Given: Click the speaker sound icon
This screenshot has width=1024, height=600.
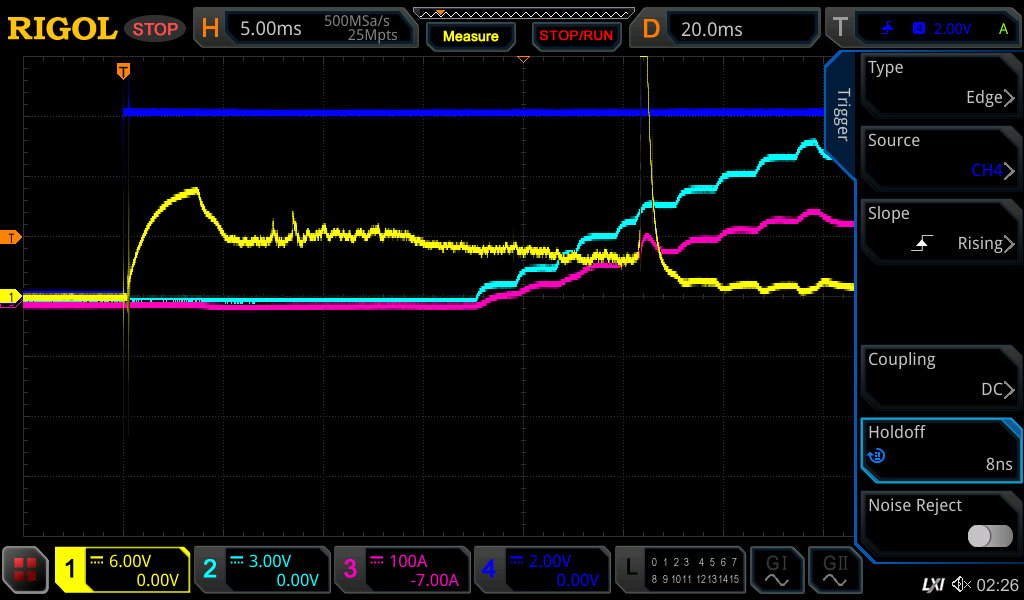Looking at the screenshot, I should coord(961,583).
